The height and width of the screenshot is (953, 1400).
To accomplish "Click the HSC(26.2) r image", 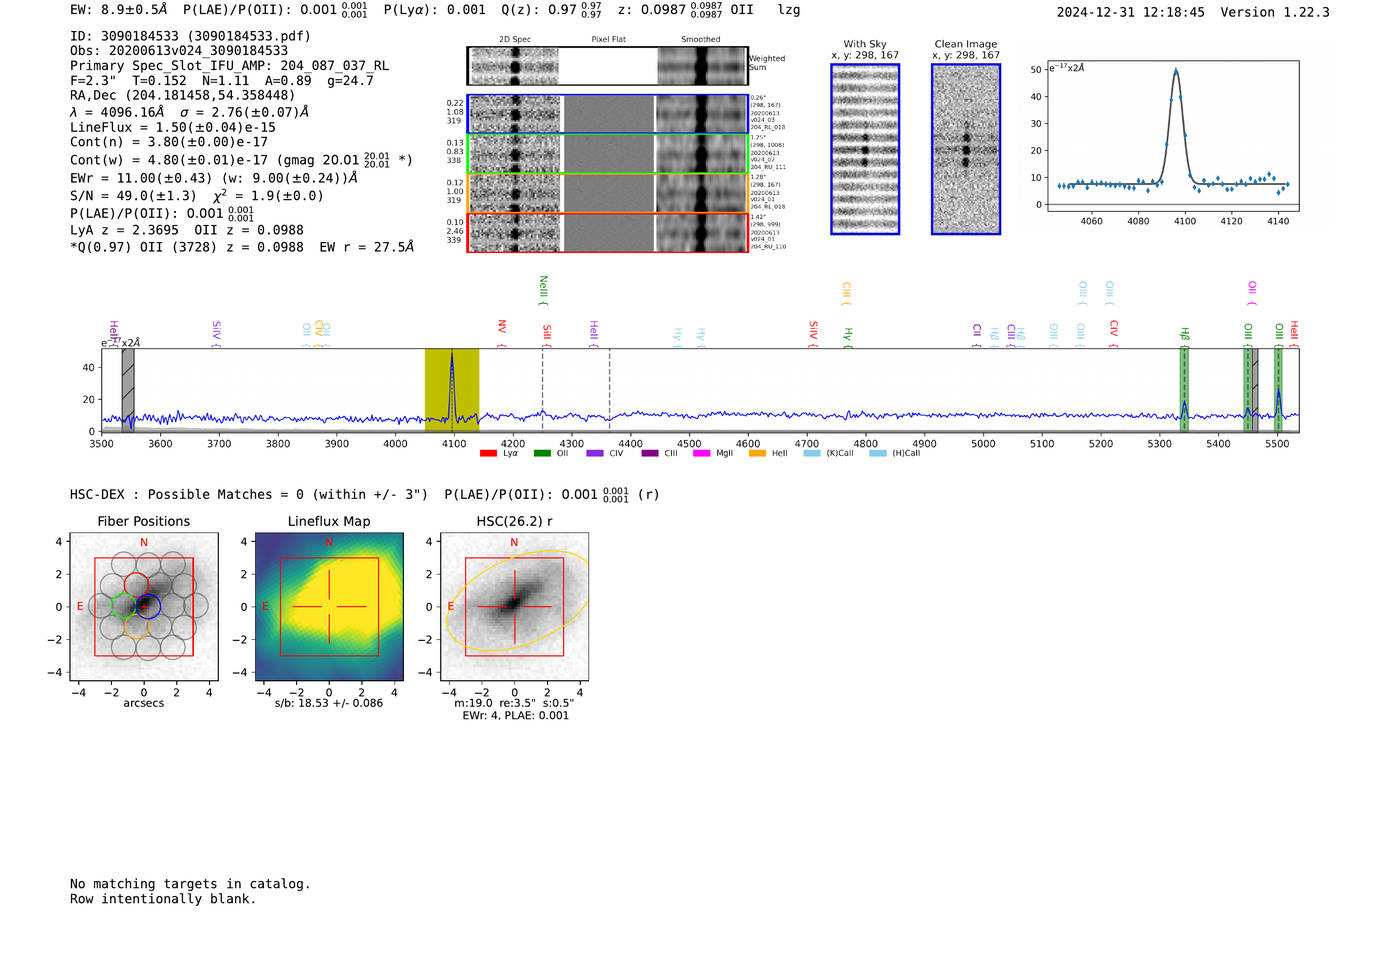I will coord(514,607).
